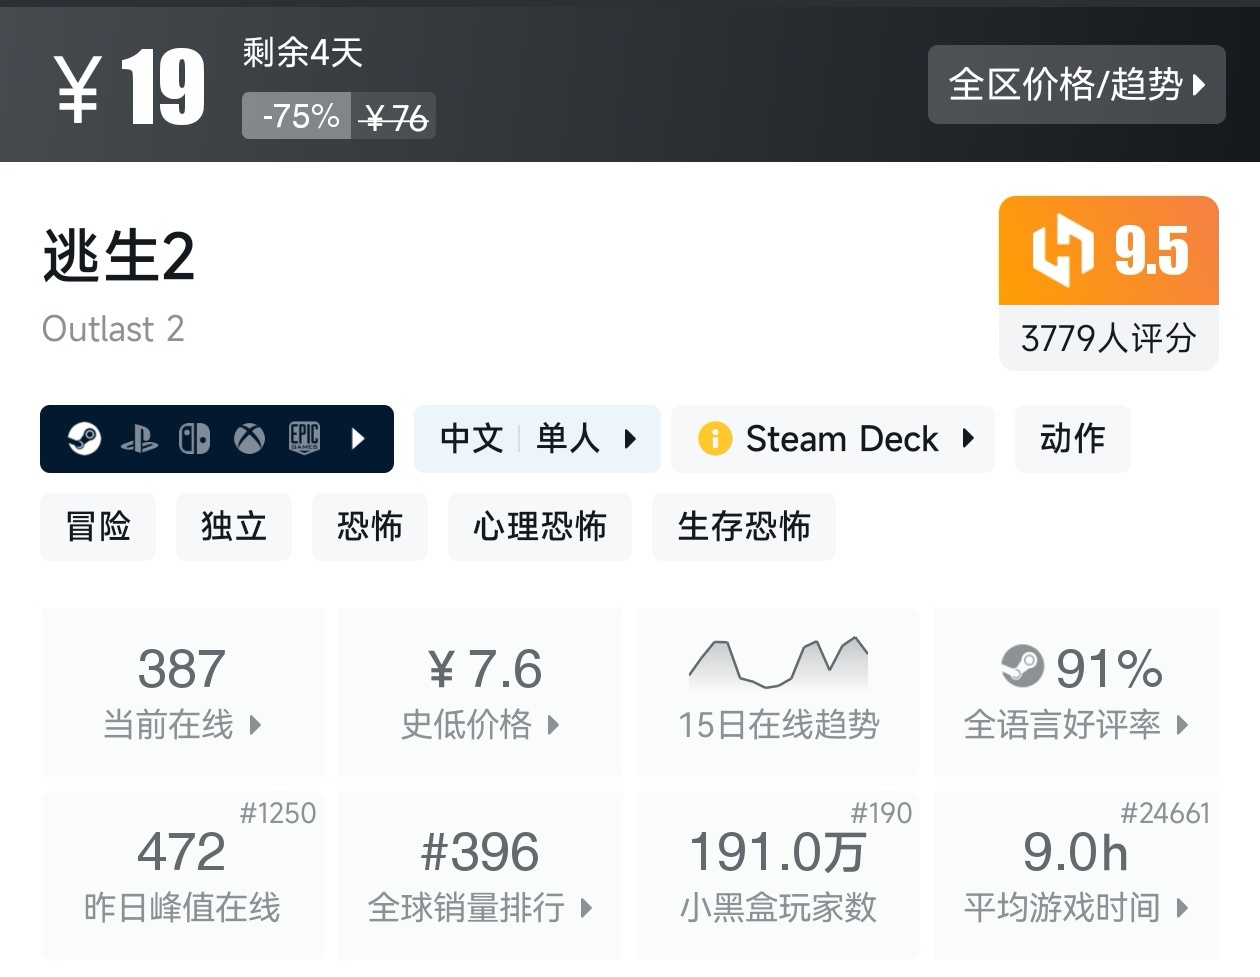View 史低价格 lowest price details

pyautogui.click(x=480, y=692)
